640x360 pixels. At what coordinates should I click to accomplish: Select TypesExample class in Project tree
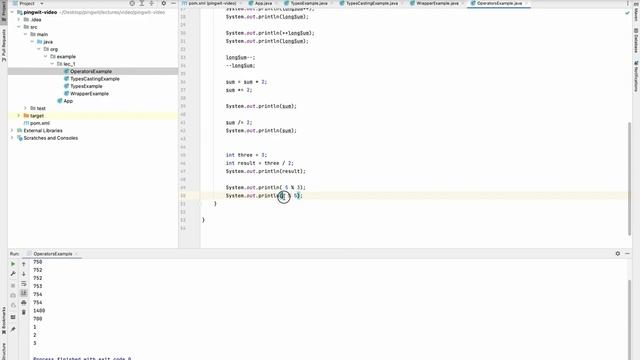click(x=86, y=86)
